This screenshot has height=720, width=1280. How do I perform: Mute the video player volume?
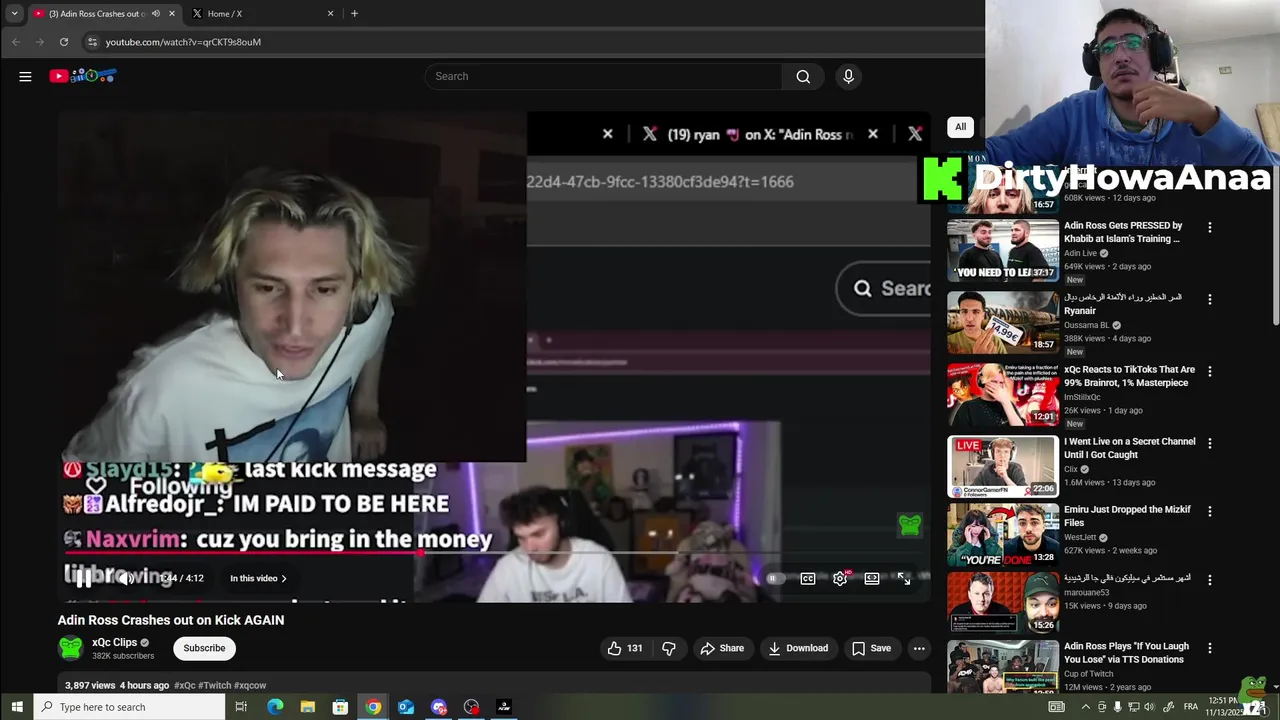(x=124, y=578)
